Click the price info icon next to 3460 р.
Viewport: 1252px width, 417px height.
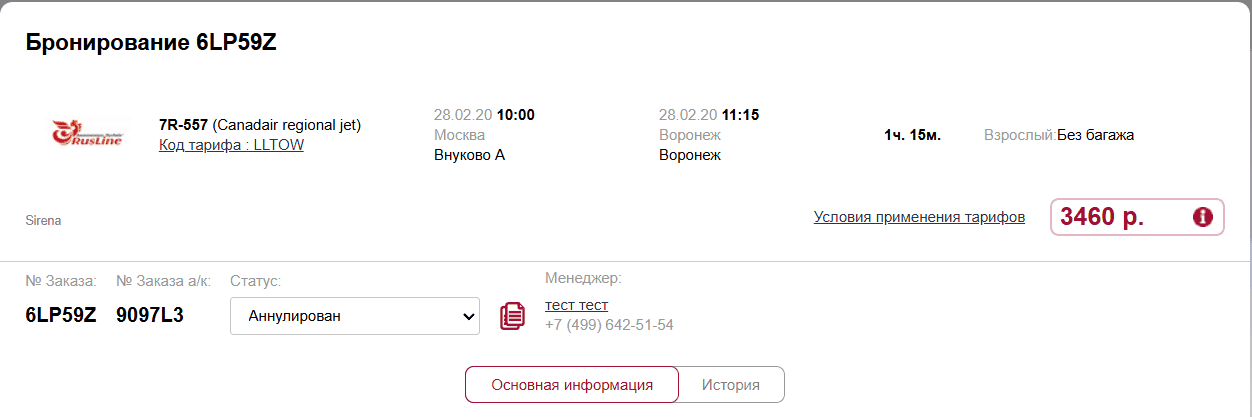(1203, 217)
